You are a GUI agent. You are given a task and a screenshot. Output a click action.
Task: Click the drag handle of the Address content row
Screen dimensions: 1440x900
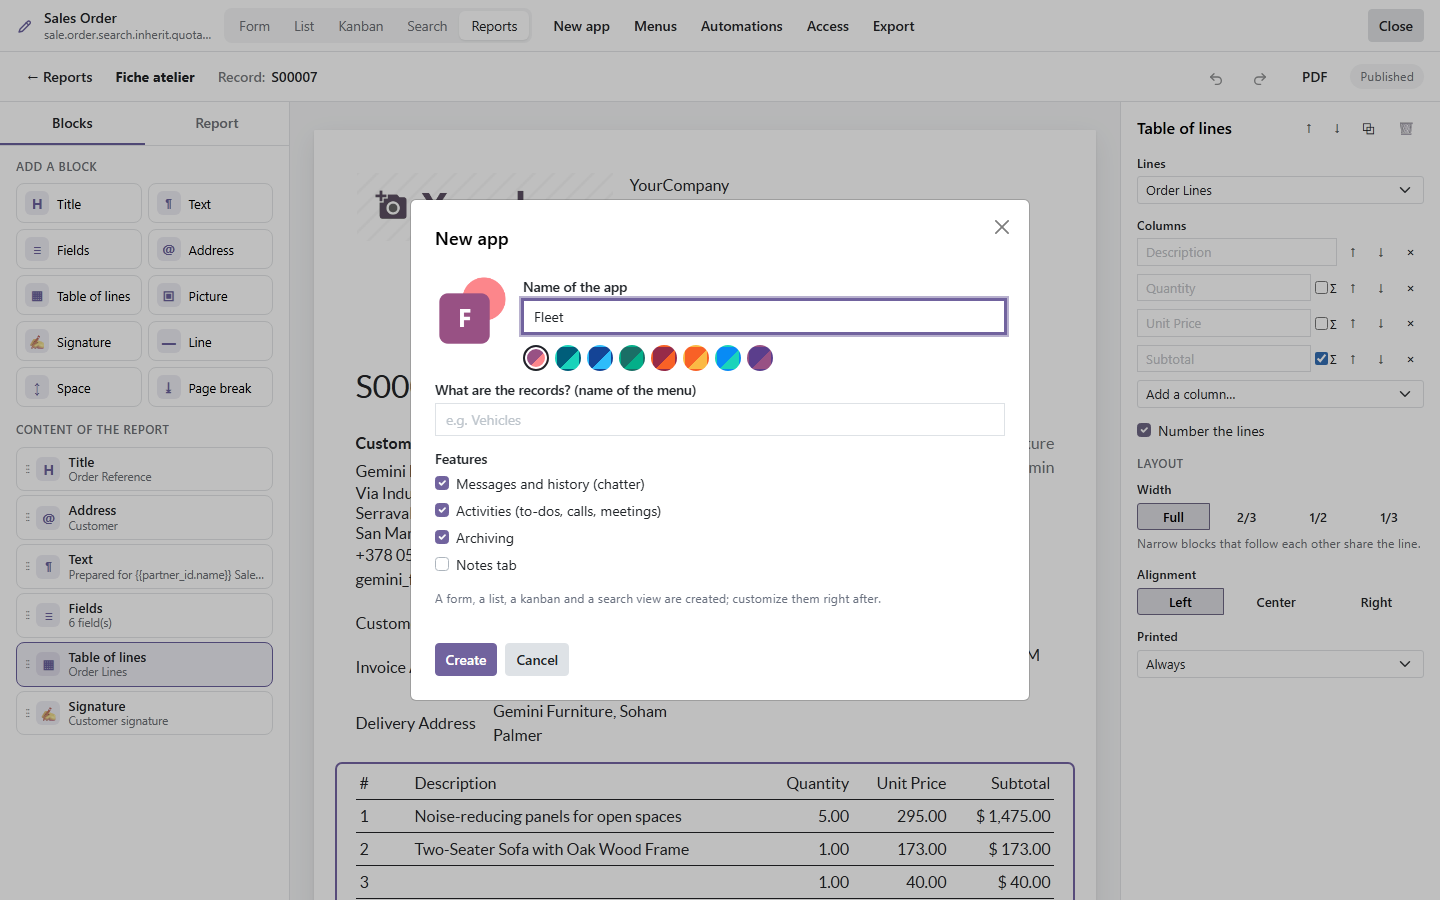coord(27,518)
